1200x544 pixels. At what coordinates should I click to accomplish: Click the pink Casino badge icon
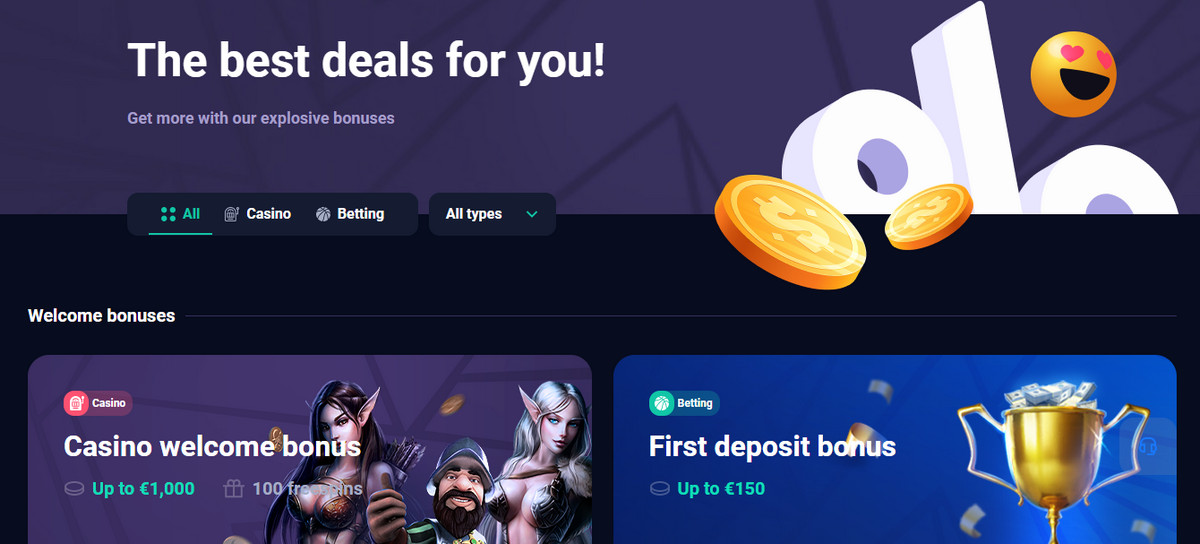[x=76, y=403]
